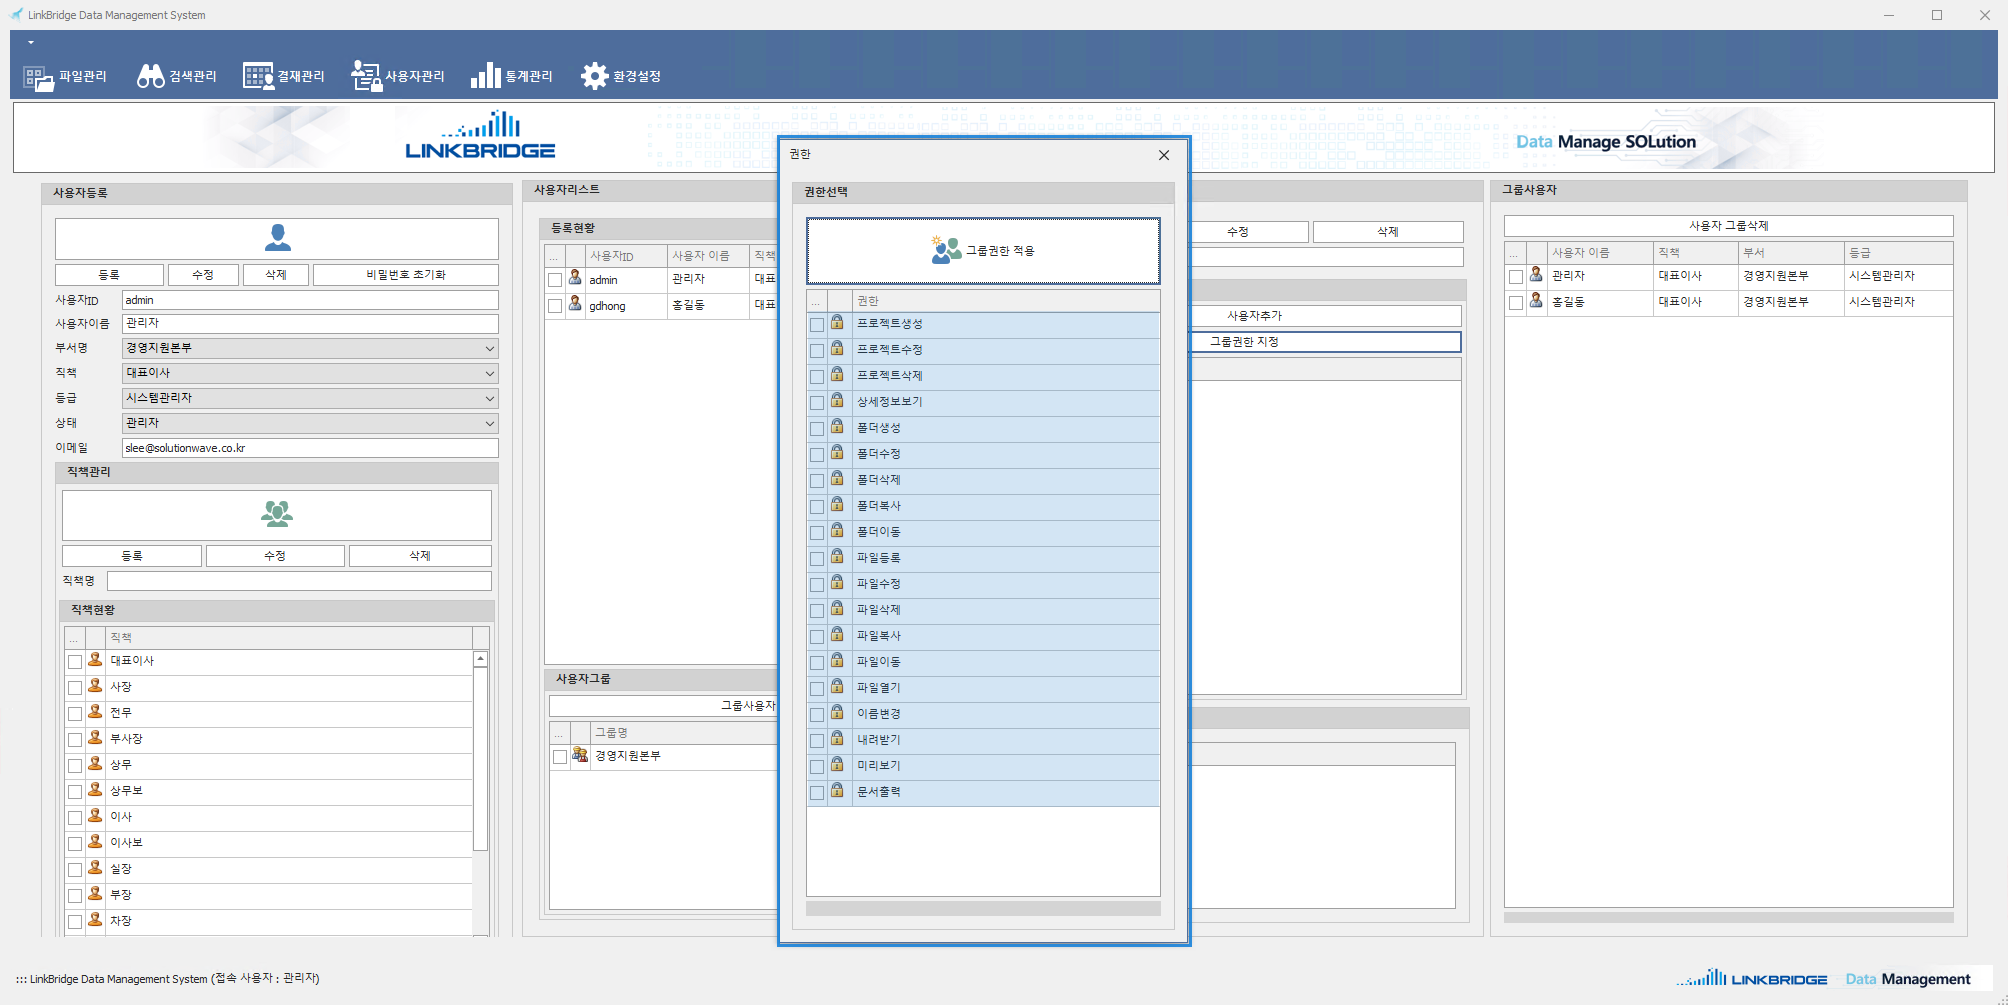This screenshot has width=2008, height=1005.
Task: Check the 프로젝트삭제 permission checkbox
Action: click(817, 376)
